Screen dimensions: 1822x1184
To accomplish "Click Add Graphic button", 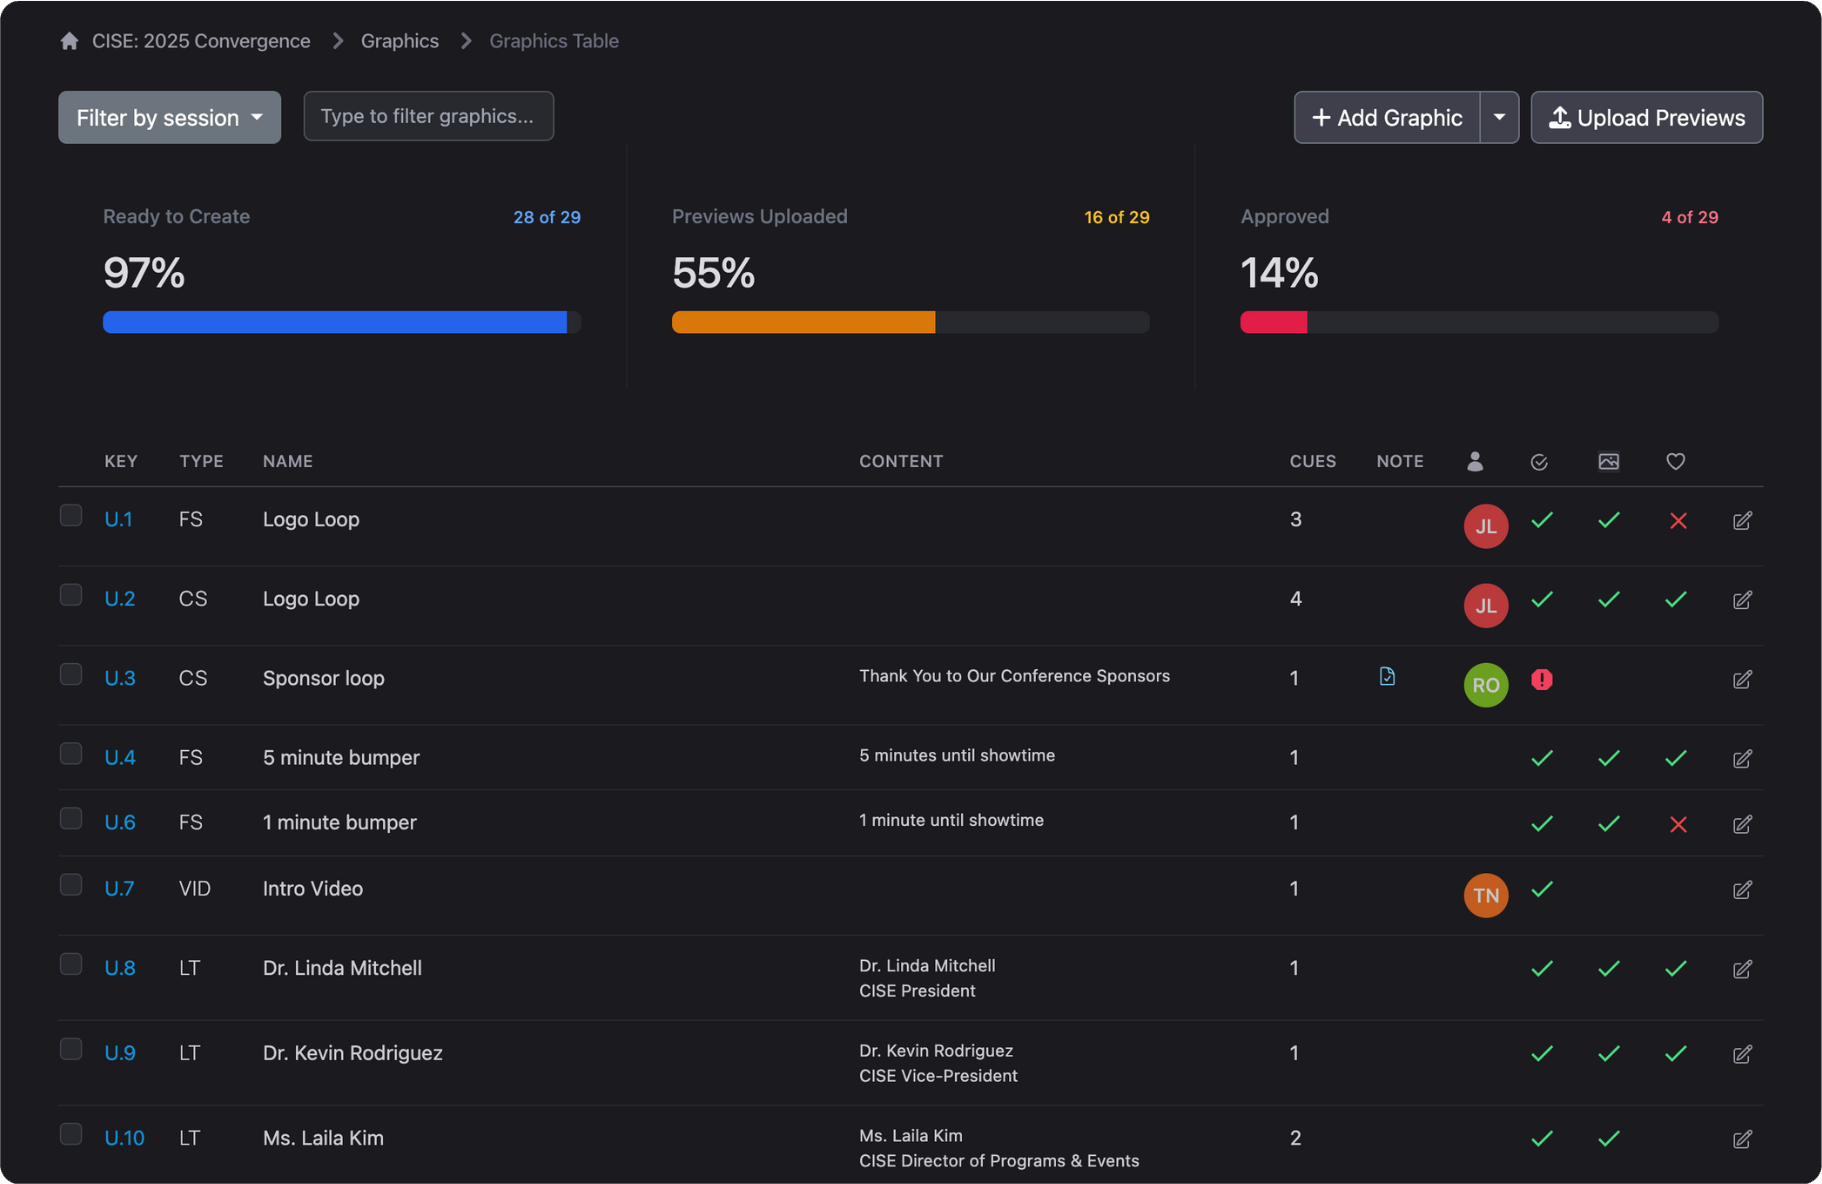I will click(x=1387, y=118).
